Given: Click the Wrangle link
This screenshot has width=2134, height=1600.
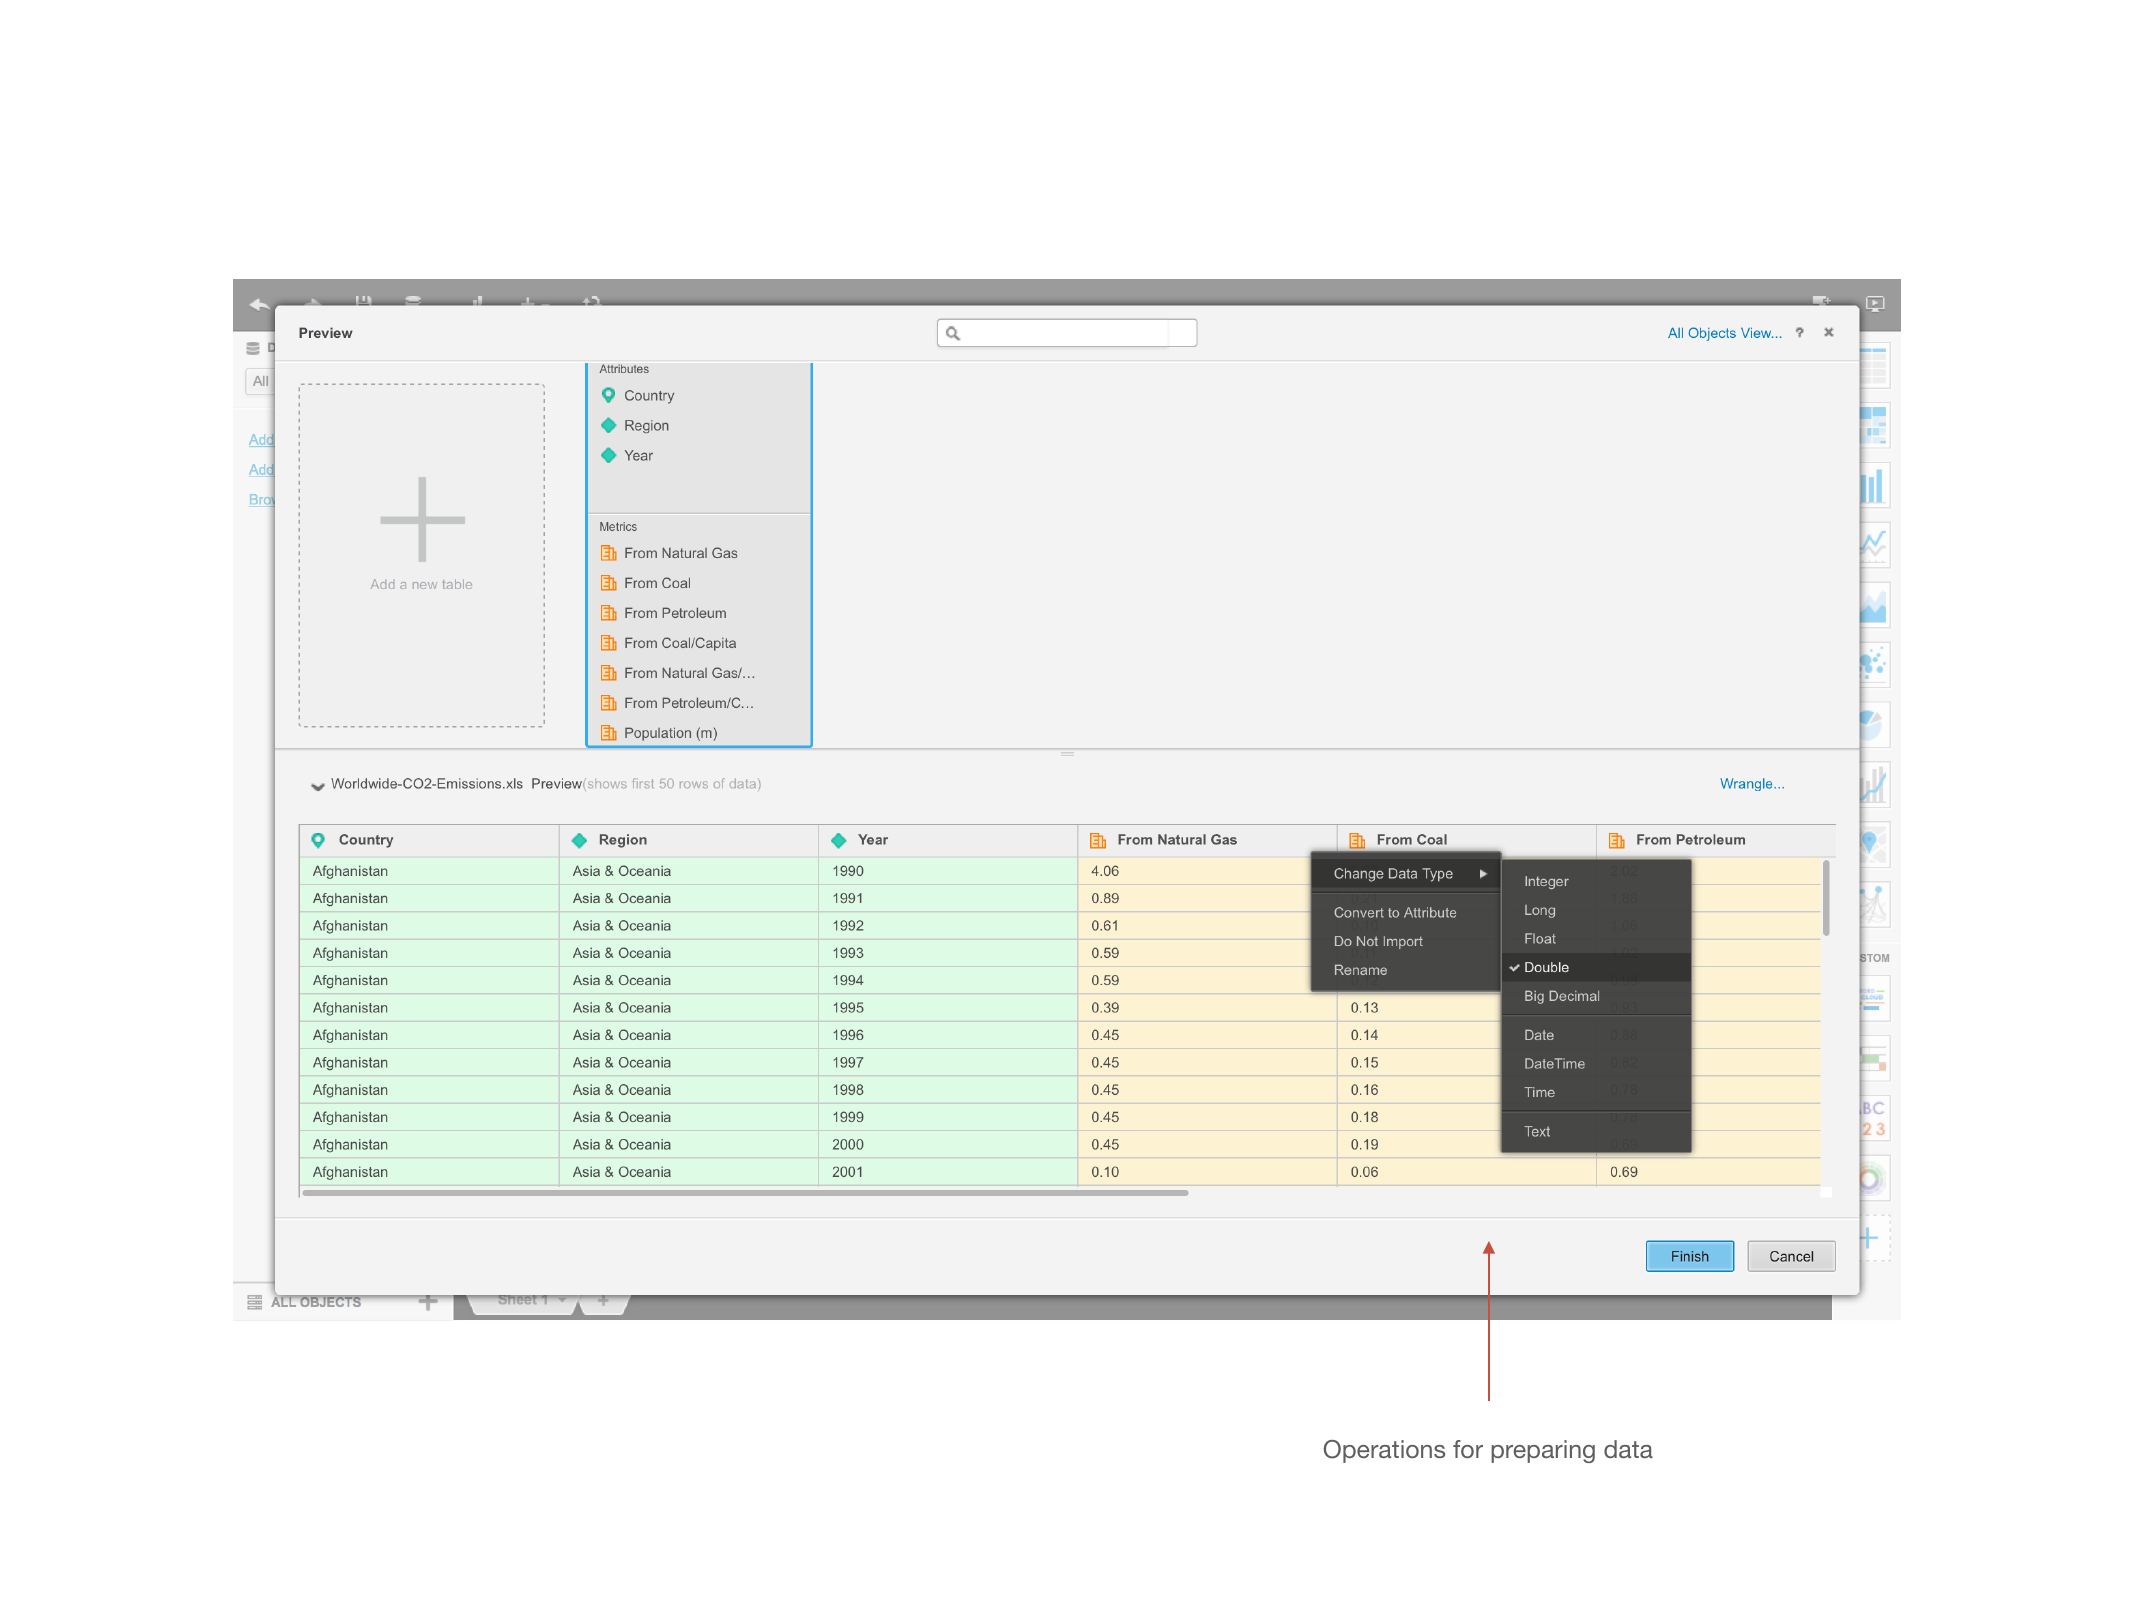Looking at the screenshot, I should point(1752,784).
